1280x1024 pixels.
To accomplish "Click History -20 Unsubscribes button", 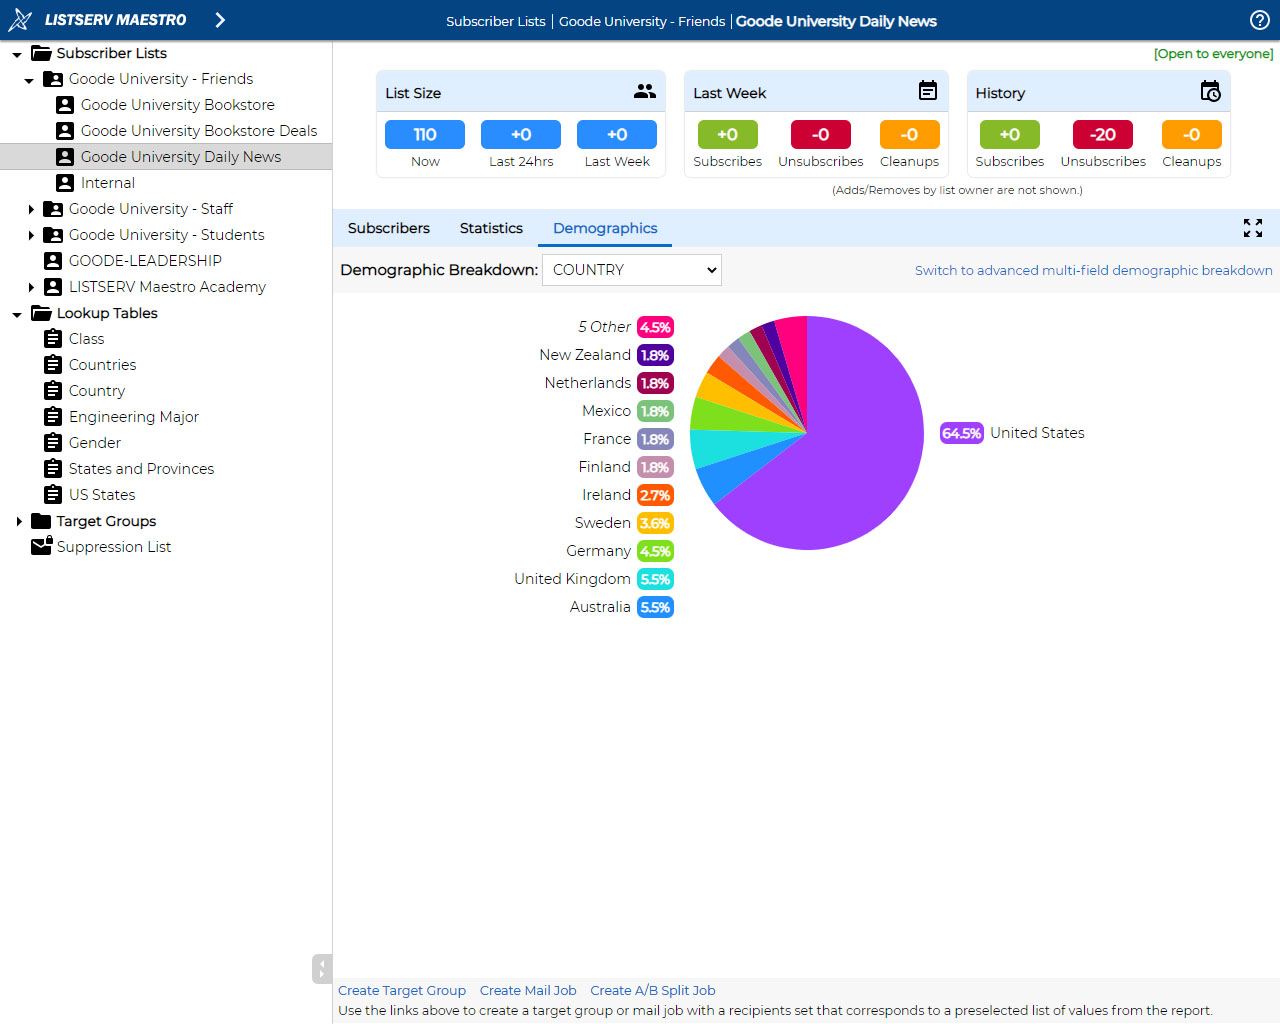I will pos(1103,134).
